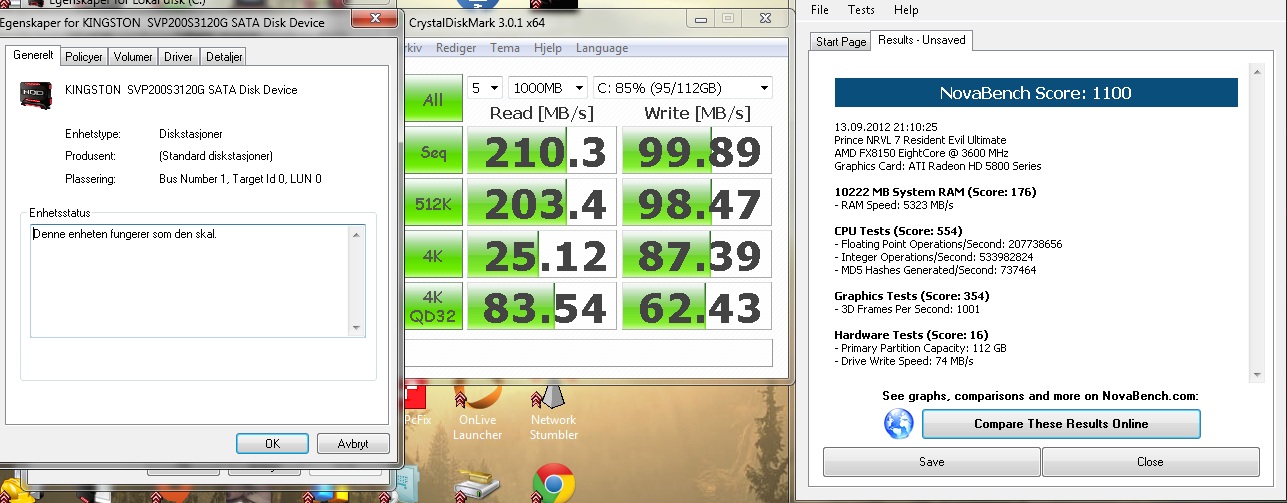Image resolution: width=1287 pixels, height=503 pixels.
Task: Launch Google Chrome from the desktop
Action: [551, 483]
